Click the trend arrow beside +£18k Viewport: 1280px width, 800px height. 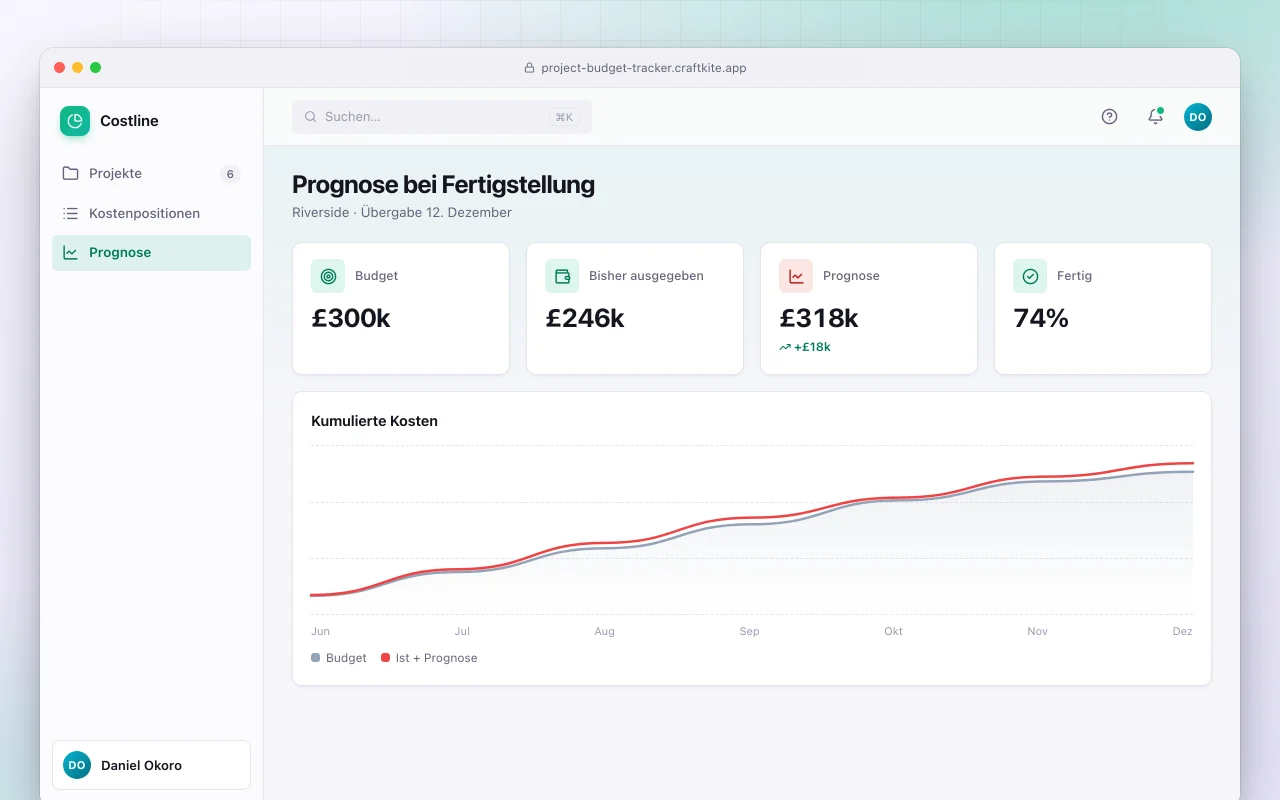785,347
